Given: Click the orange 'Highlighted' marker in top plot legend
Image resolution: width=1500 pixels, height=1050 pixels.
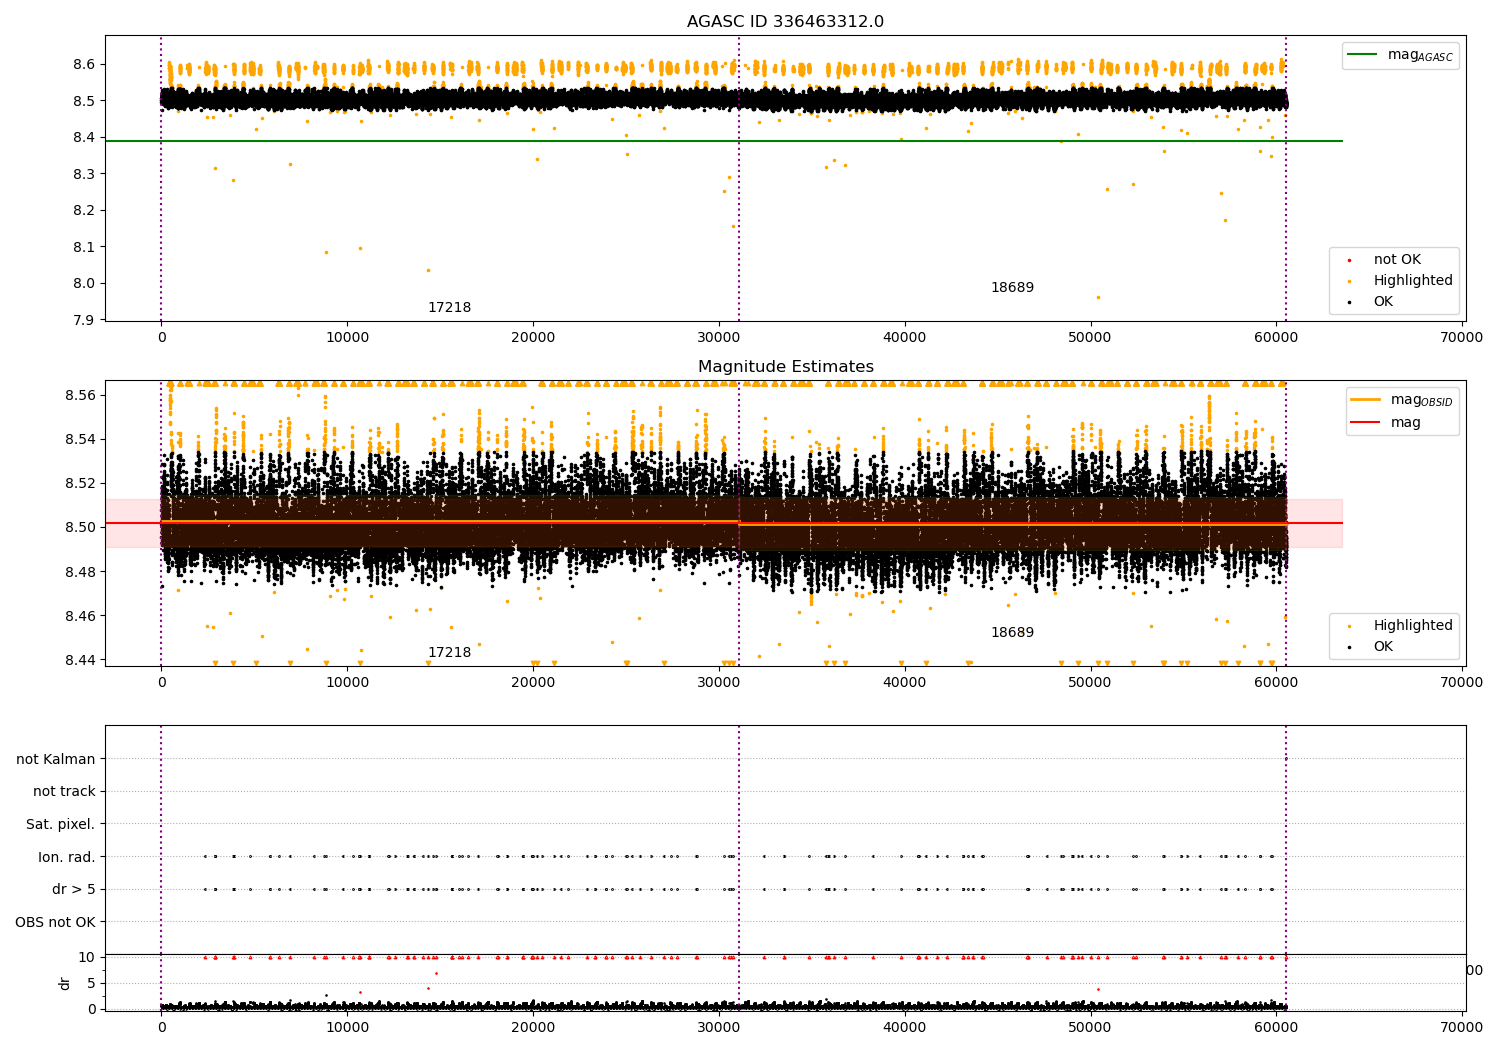Looking at the screenshot, I should [1350, 281].
